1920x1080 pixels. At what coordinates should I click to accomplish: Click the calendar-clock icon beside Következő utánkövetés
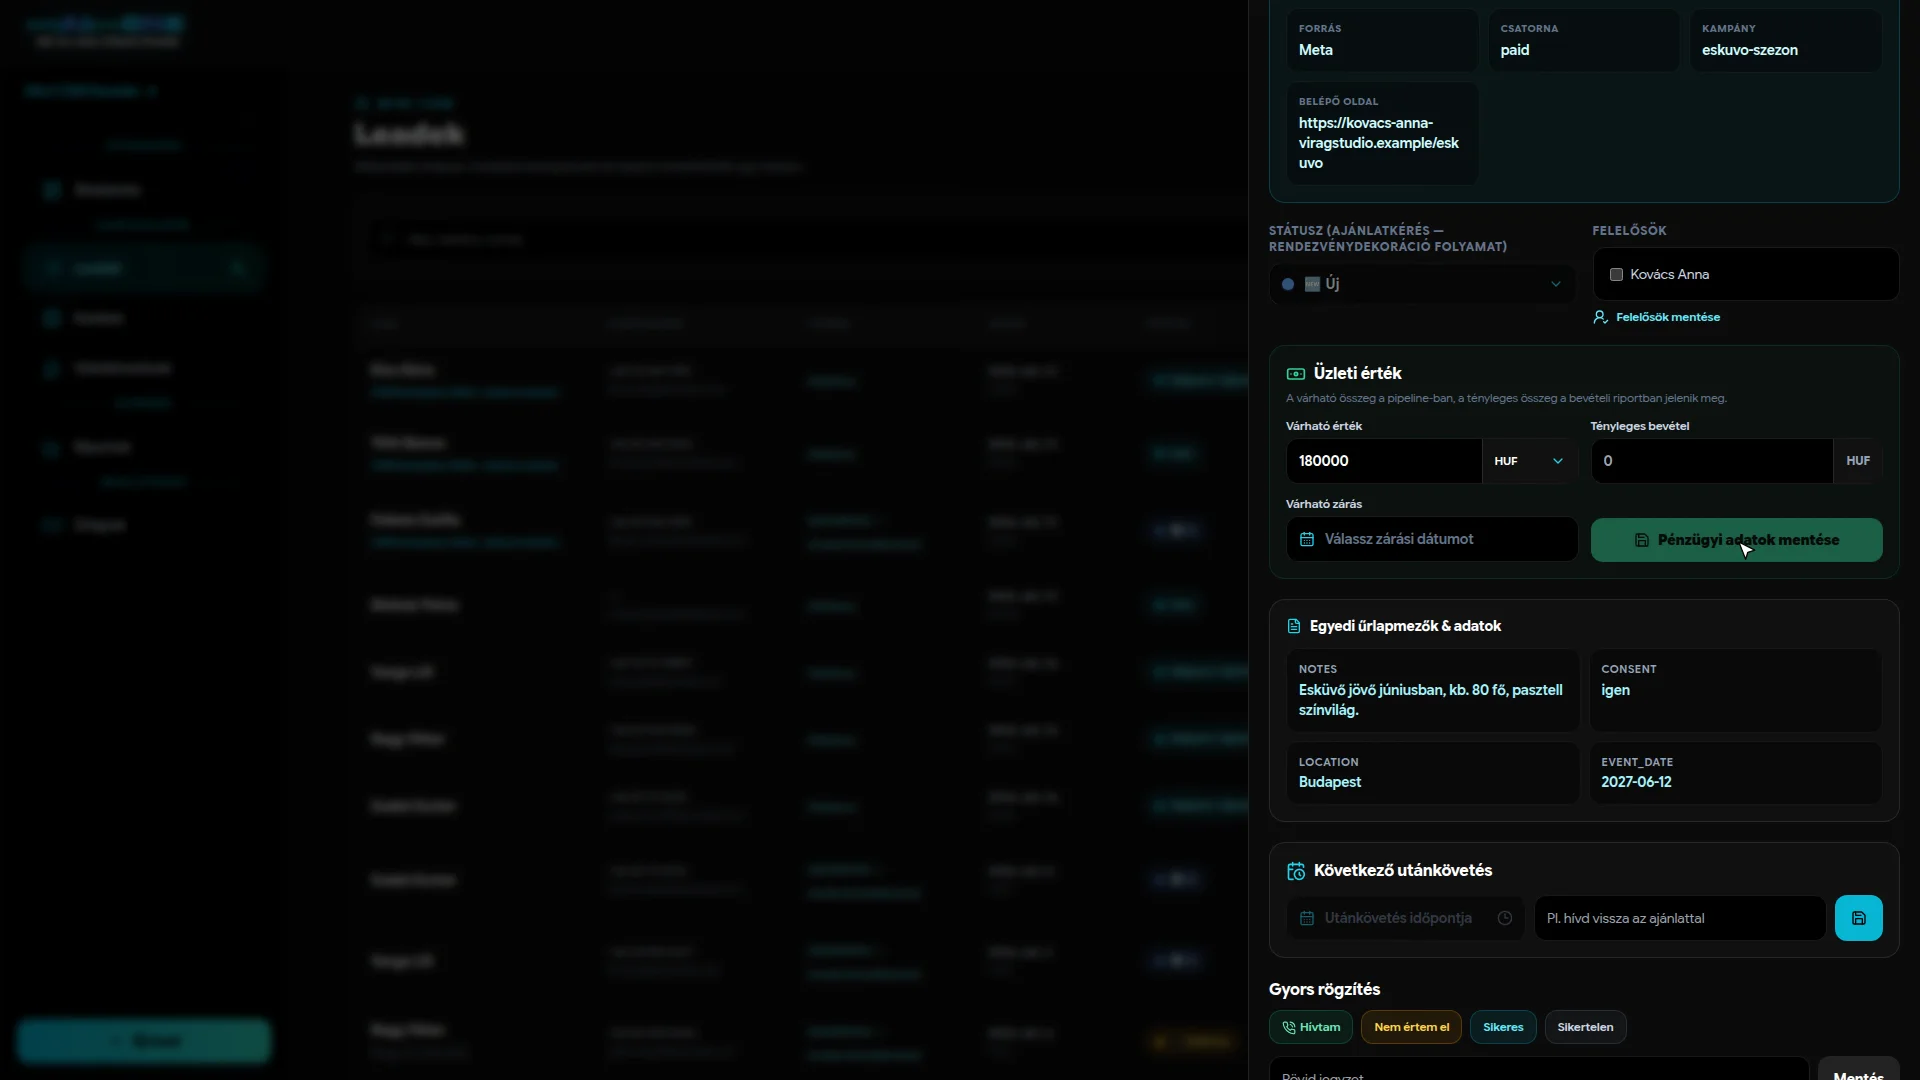pyautogui.click(x=1296, y=871)
